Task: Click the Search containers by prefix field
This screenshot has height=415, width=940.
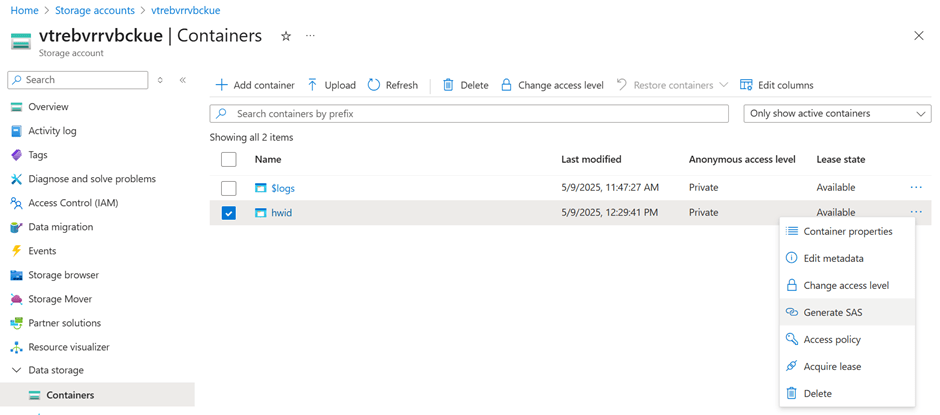Action: point(470,114)
